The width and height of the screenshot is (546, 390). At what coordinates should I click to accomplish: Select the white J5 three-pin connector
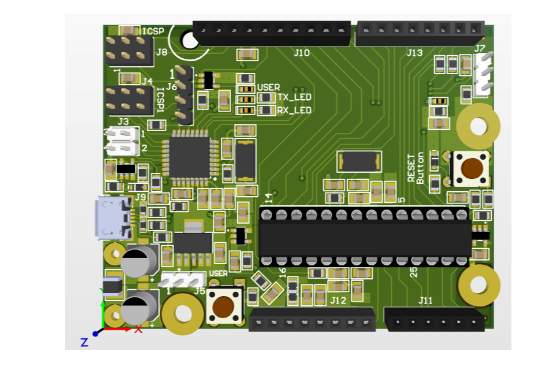click(x=183, y=279)
